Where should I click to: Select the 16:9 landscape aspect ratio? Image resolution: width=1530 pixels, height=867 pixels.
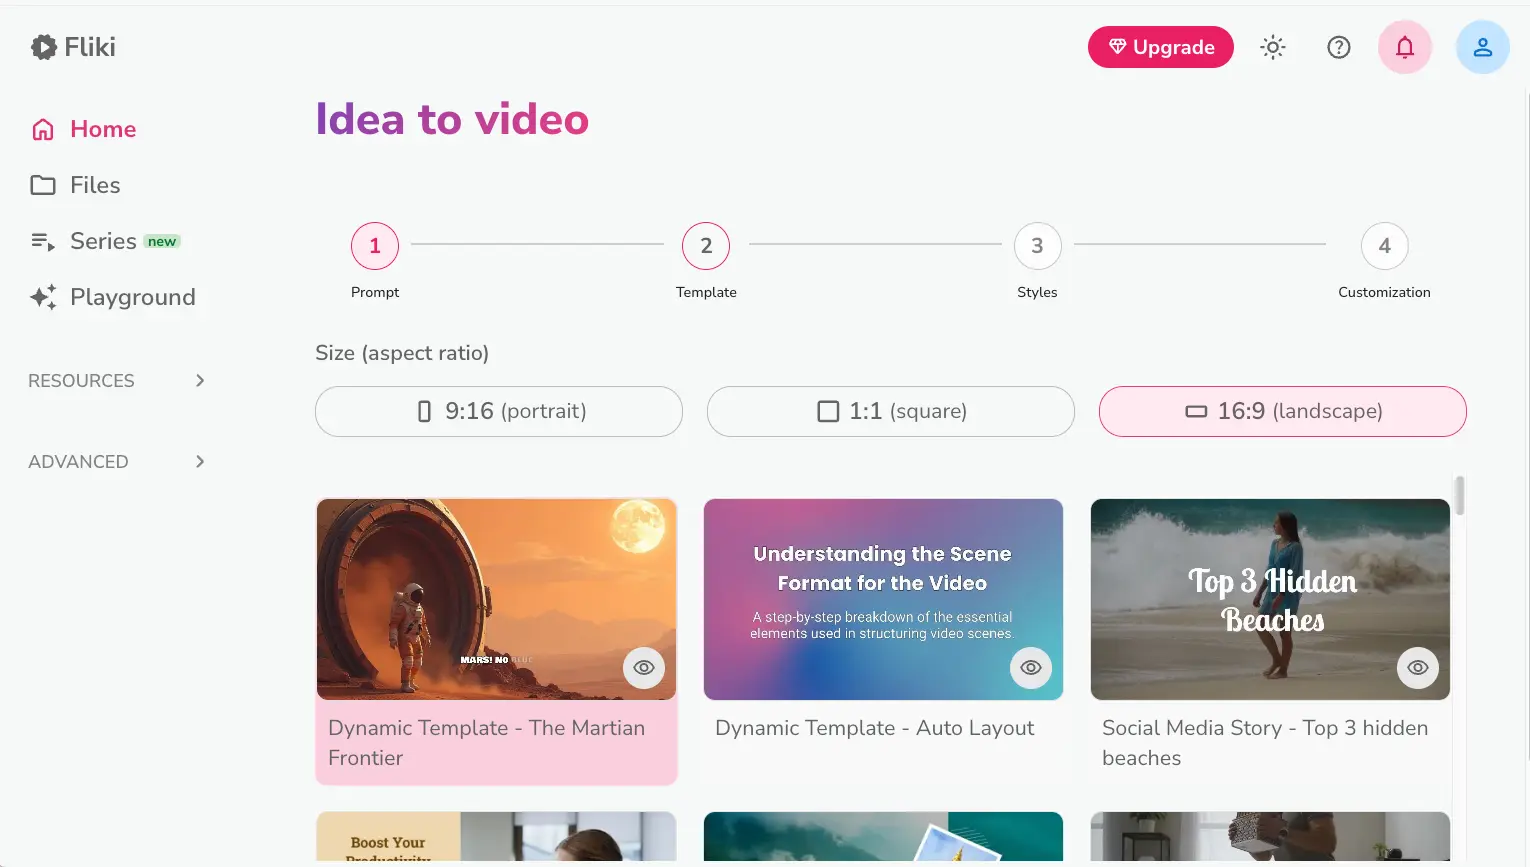point(1282,410)
